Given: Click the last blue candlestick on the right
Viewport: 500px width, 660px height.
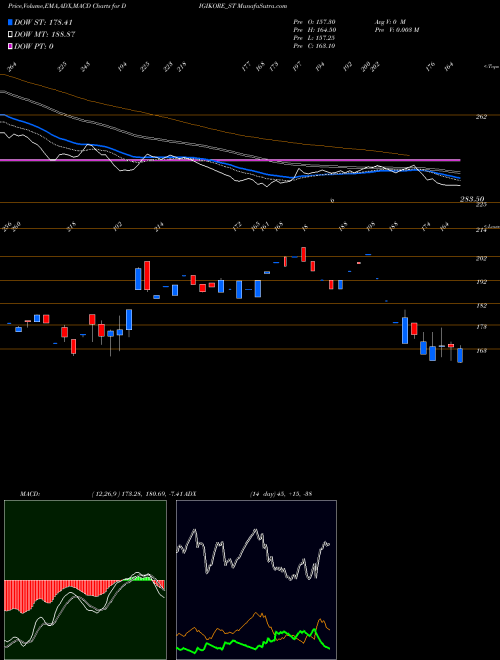Looking at the screenshot, I should point(460,355).
